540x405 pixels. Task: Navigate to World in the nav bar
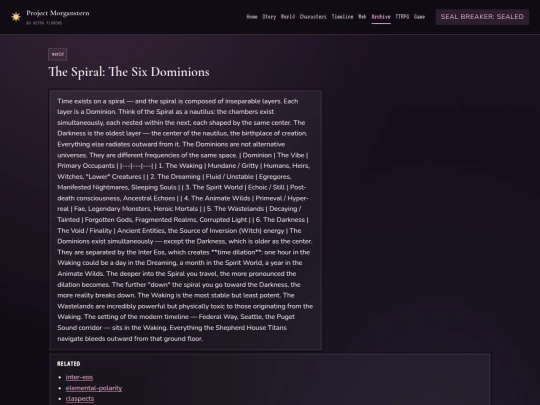tap(288, 17)
